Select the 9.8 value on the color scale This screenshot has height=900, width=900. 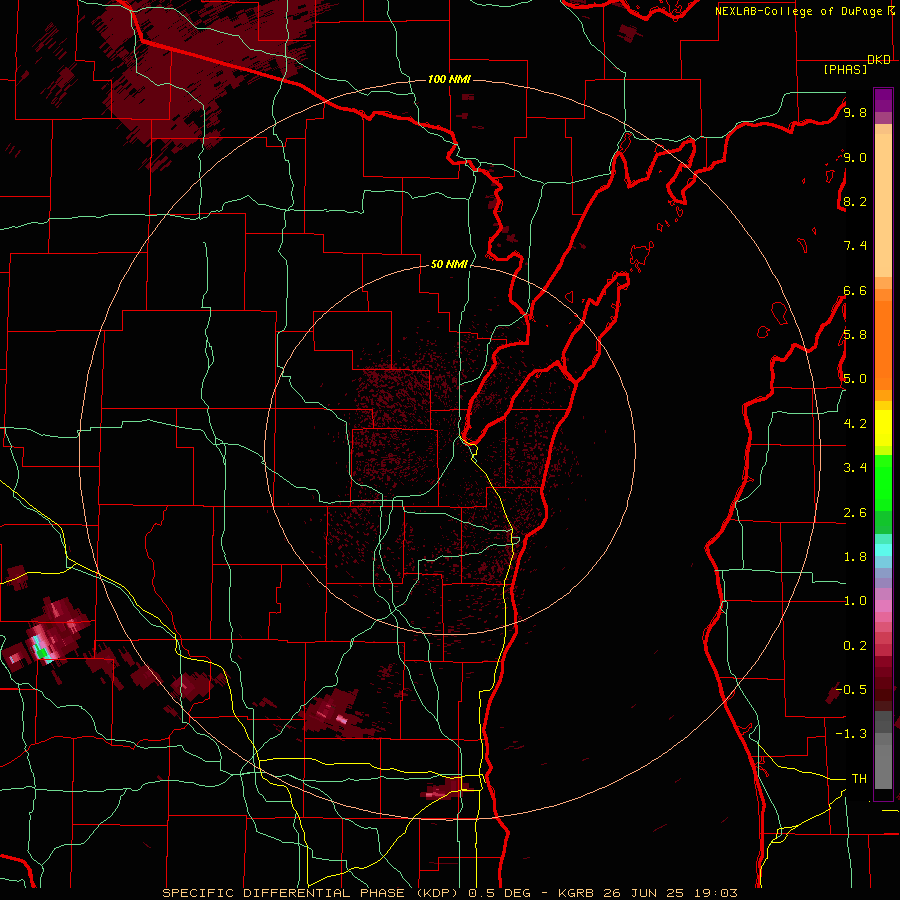tap(855, 112)
